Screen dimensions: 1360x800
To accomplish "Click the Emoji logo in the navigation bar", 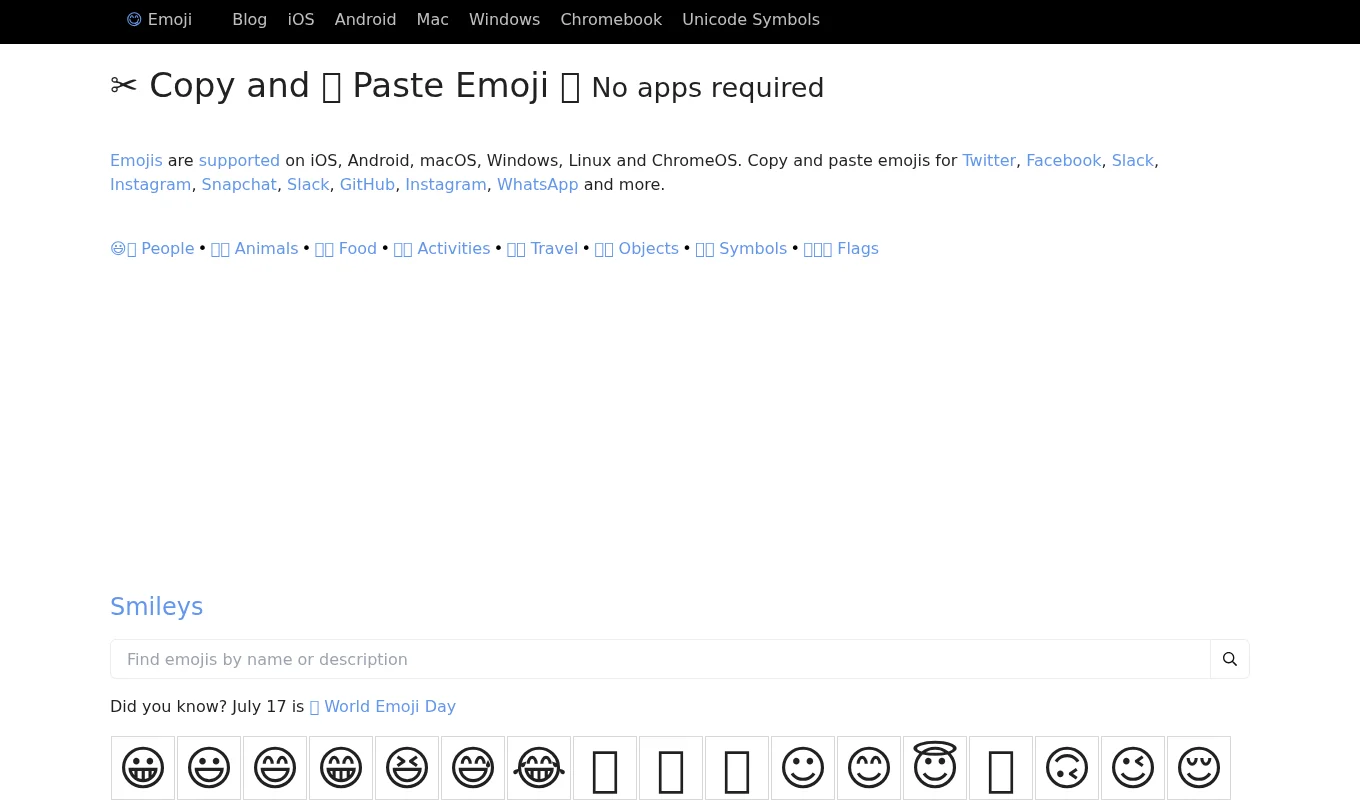I will tap(159, 19).
